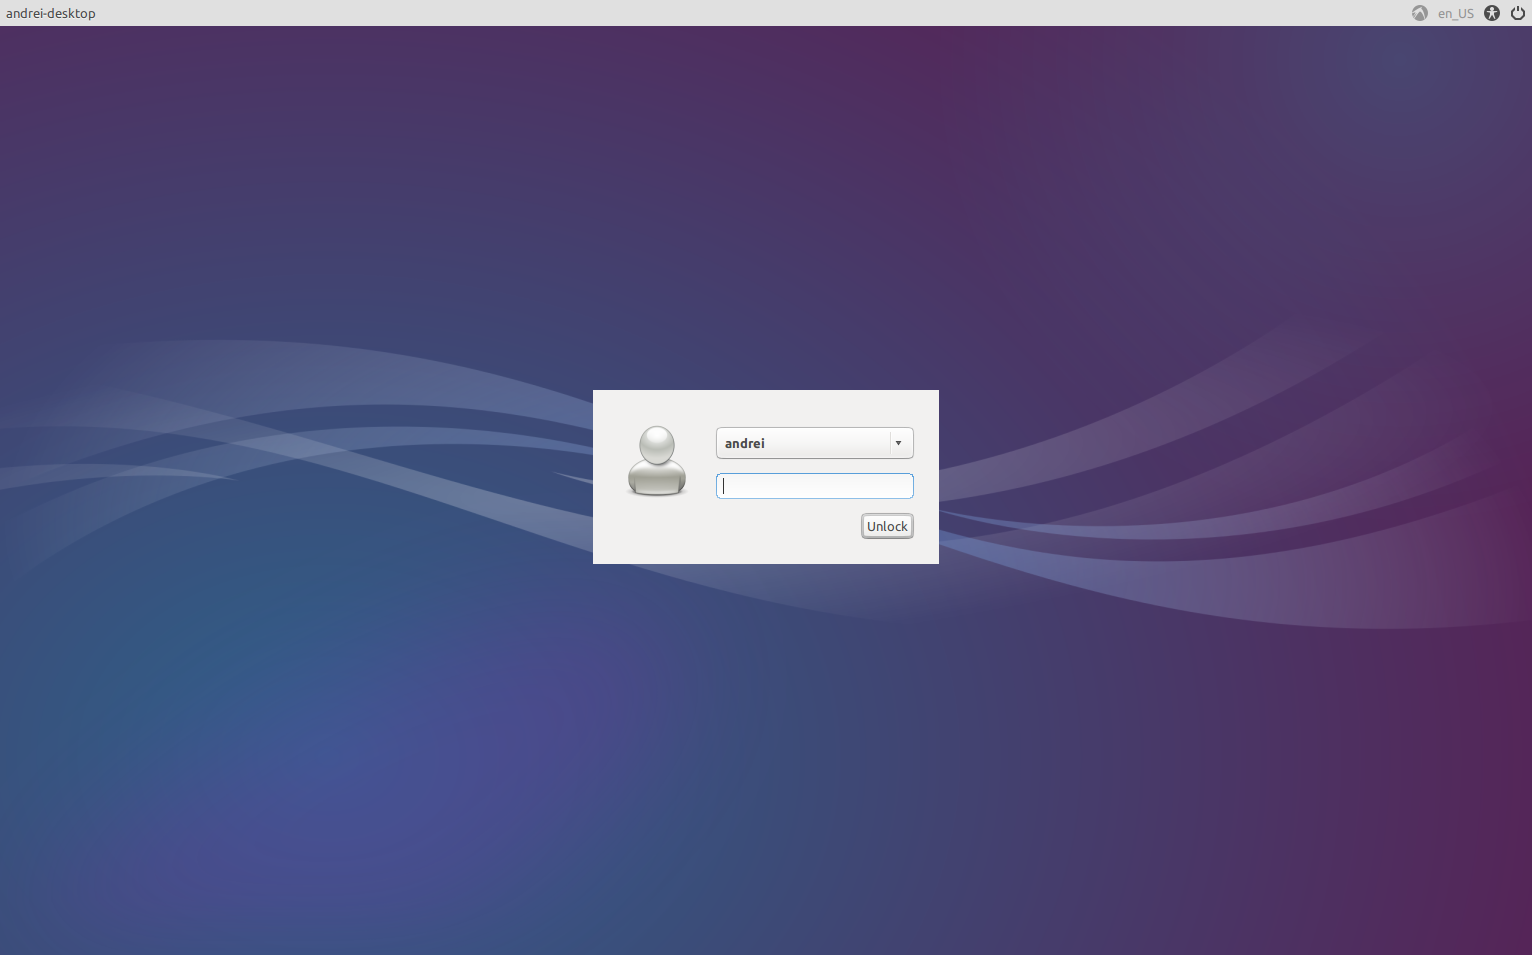Click the unlock dialog panel
The image size is (1532, 955).
765,477
